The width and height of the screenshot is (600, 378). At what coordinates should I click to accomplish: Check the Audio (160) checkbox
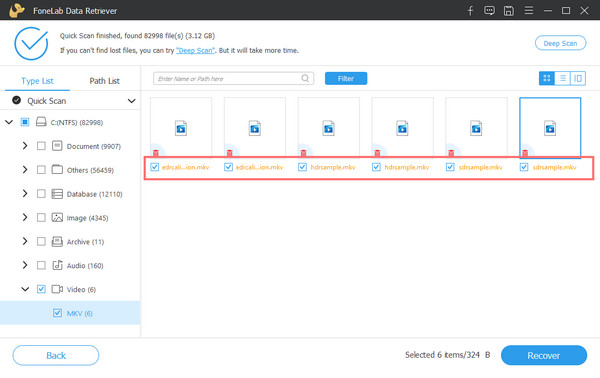(41, 265)
